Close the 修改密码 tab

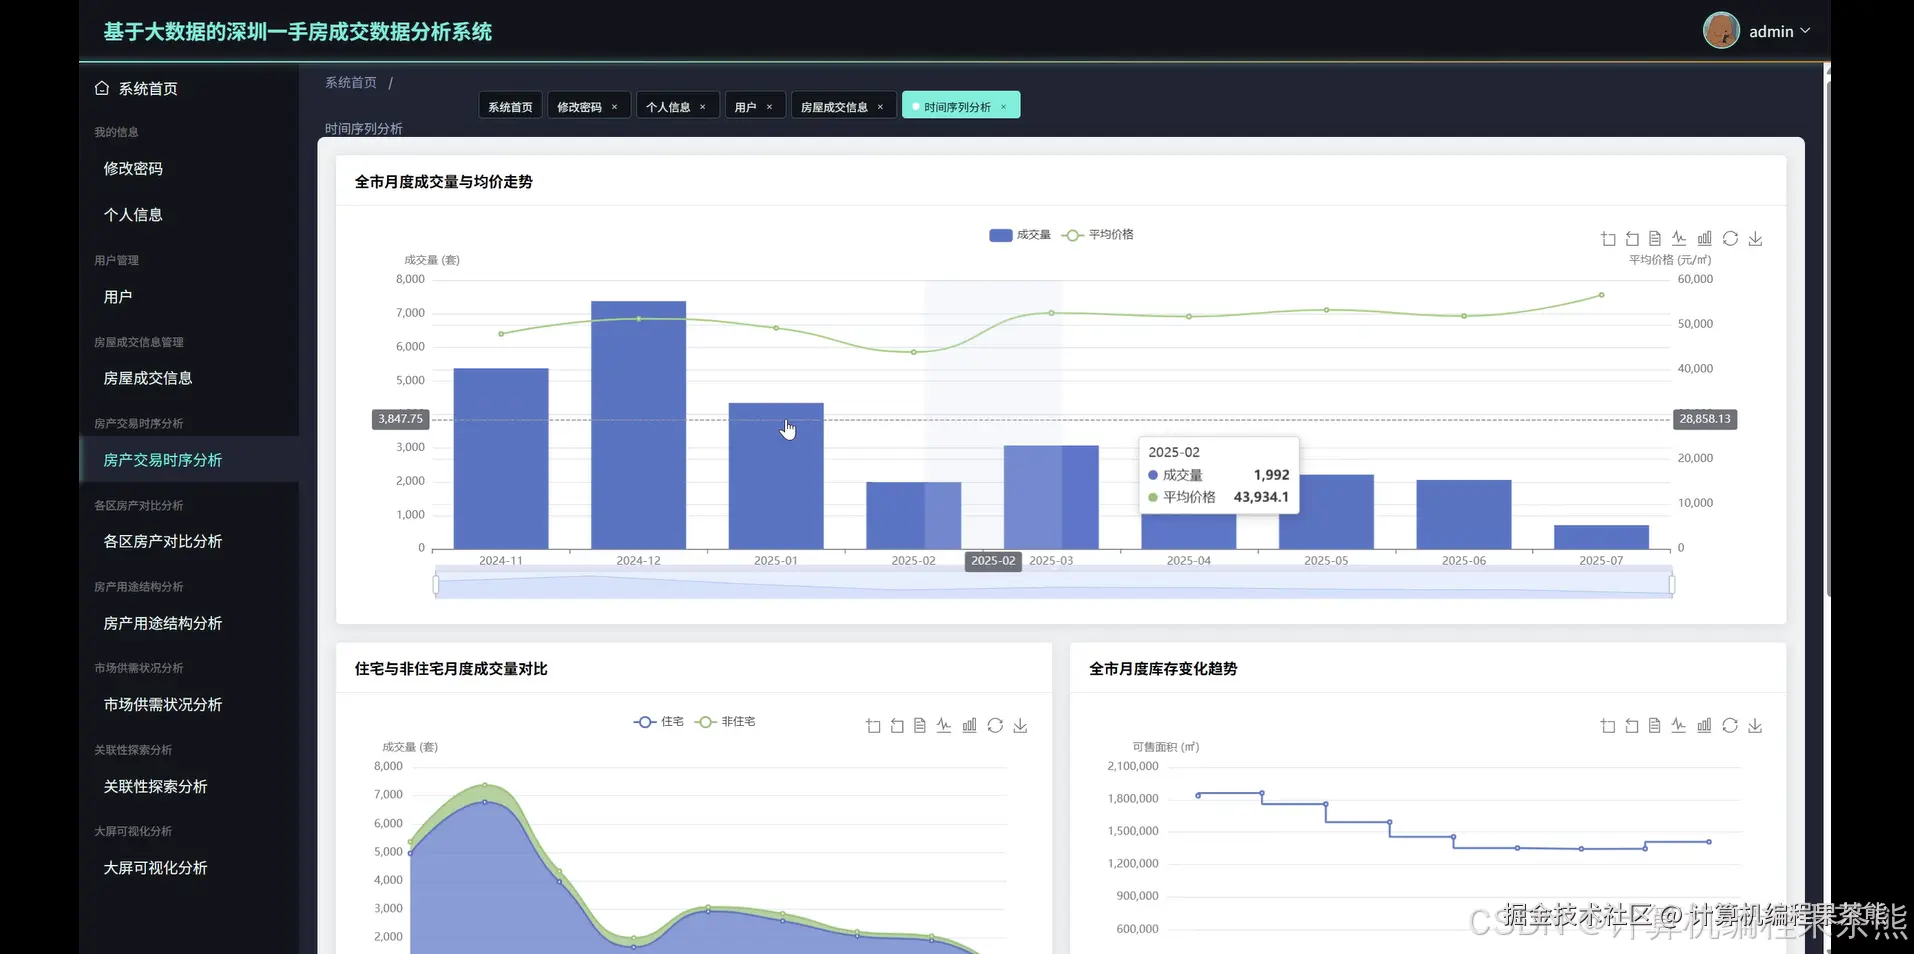[615, 107]
